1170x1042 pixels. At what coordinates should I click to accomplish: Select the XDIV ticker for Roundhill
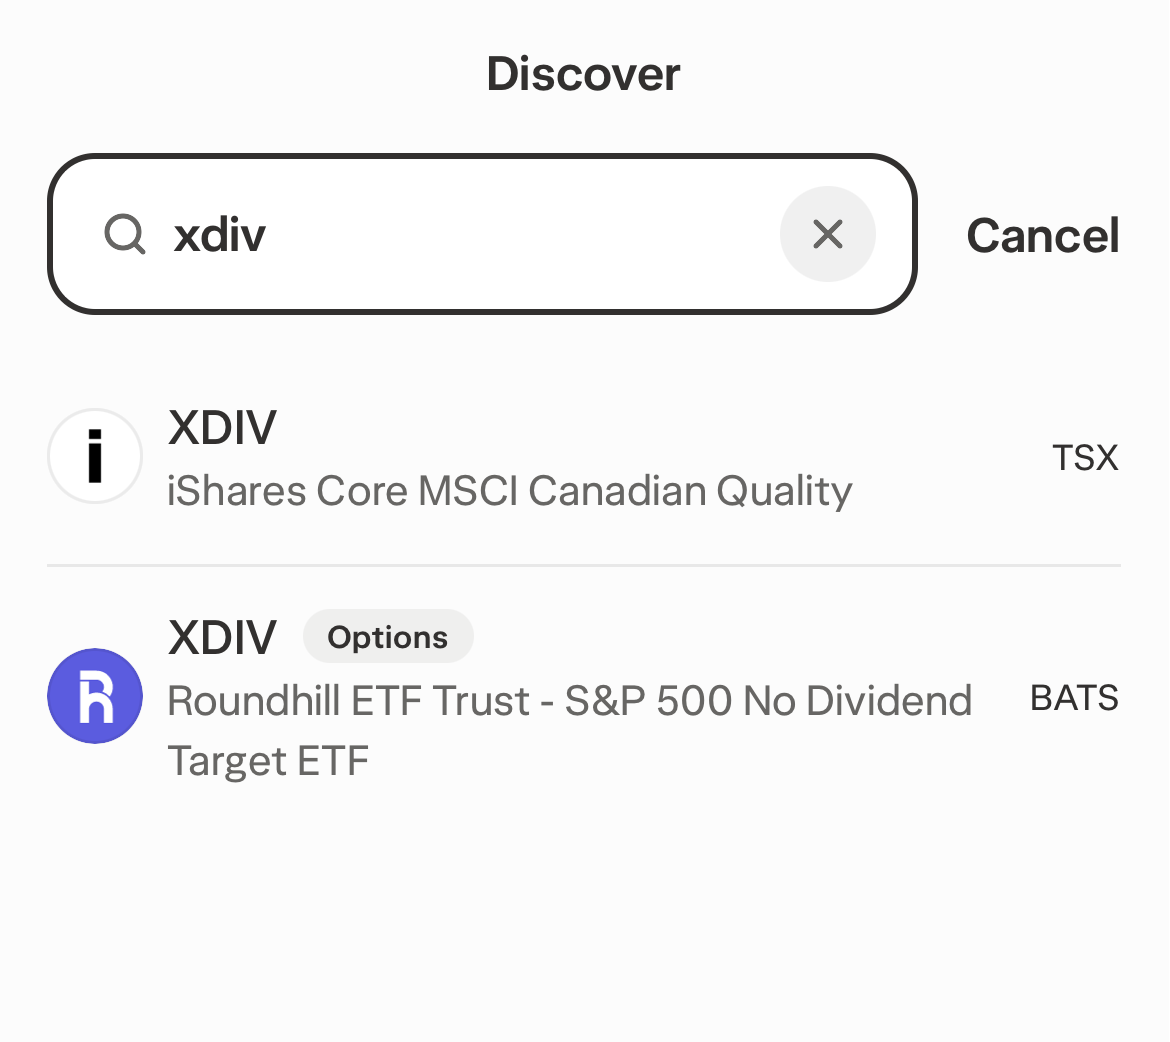222,637
